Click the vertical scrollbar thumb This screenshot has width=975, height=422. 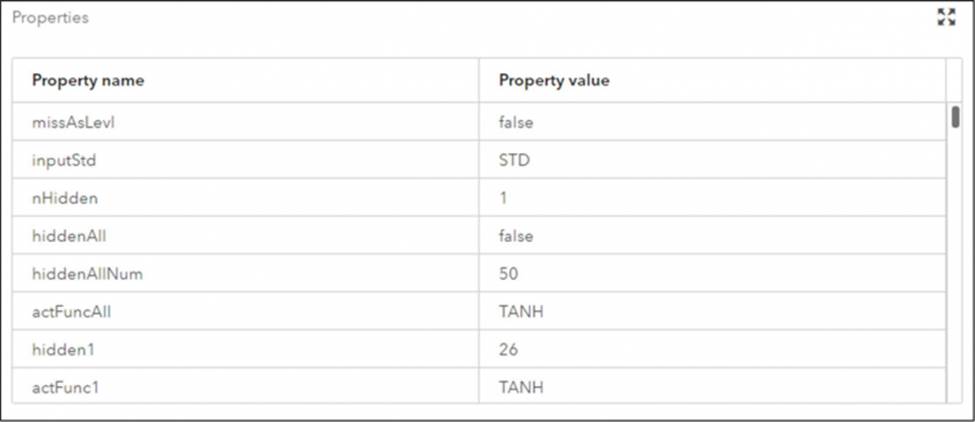point(955,117)
